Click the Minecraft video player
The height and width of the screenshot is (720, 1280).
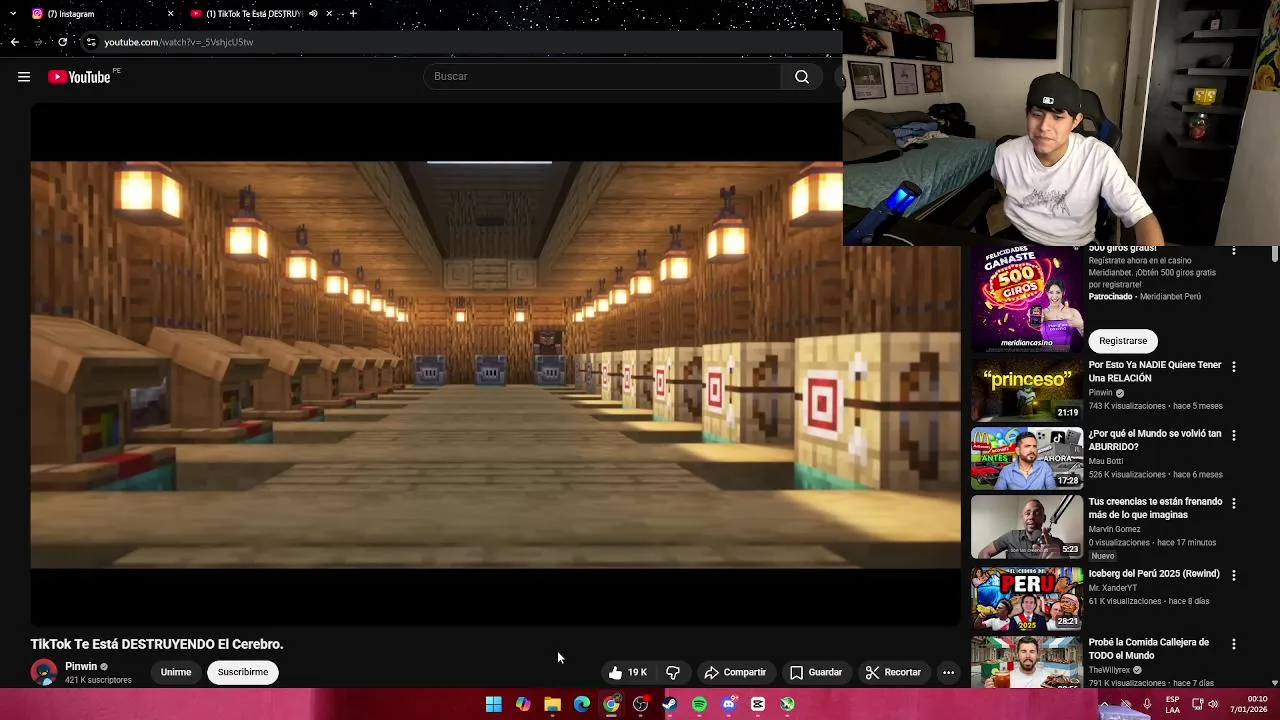(x=495, y=365)
